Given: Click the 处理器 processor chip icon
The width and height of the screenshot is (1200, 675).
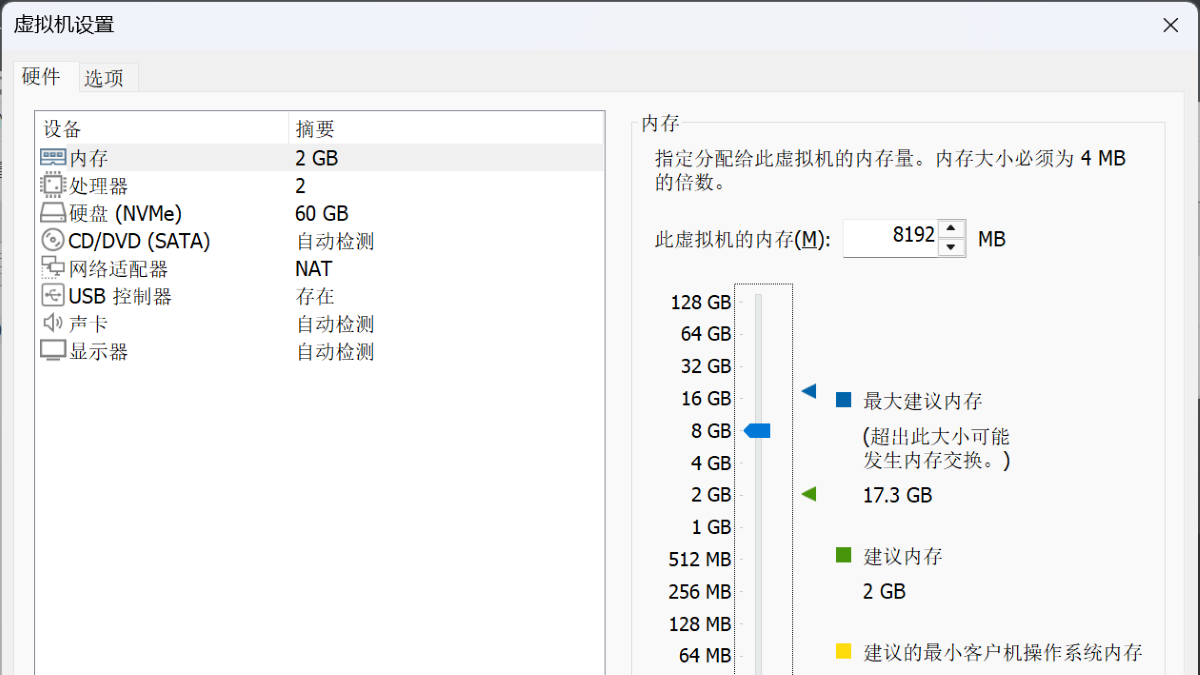Looking at the screenshot, I should pos(52,185).
